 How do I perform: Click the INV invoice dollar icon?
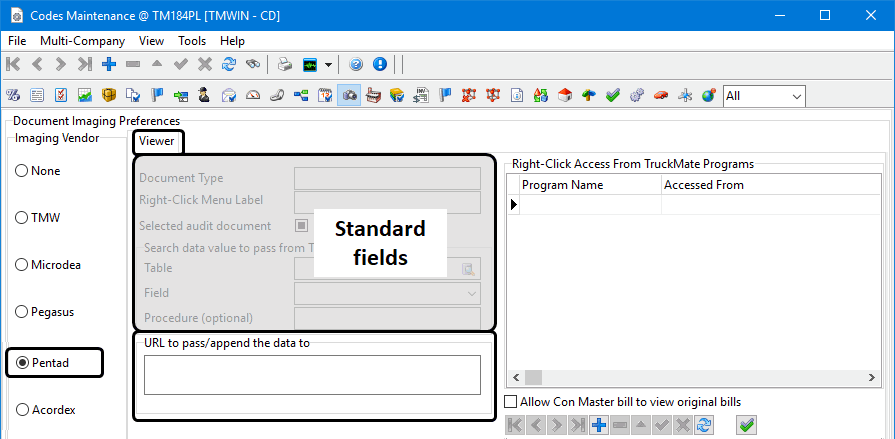pyautogui.click(x=421, y=96)
